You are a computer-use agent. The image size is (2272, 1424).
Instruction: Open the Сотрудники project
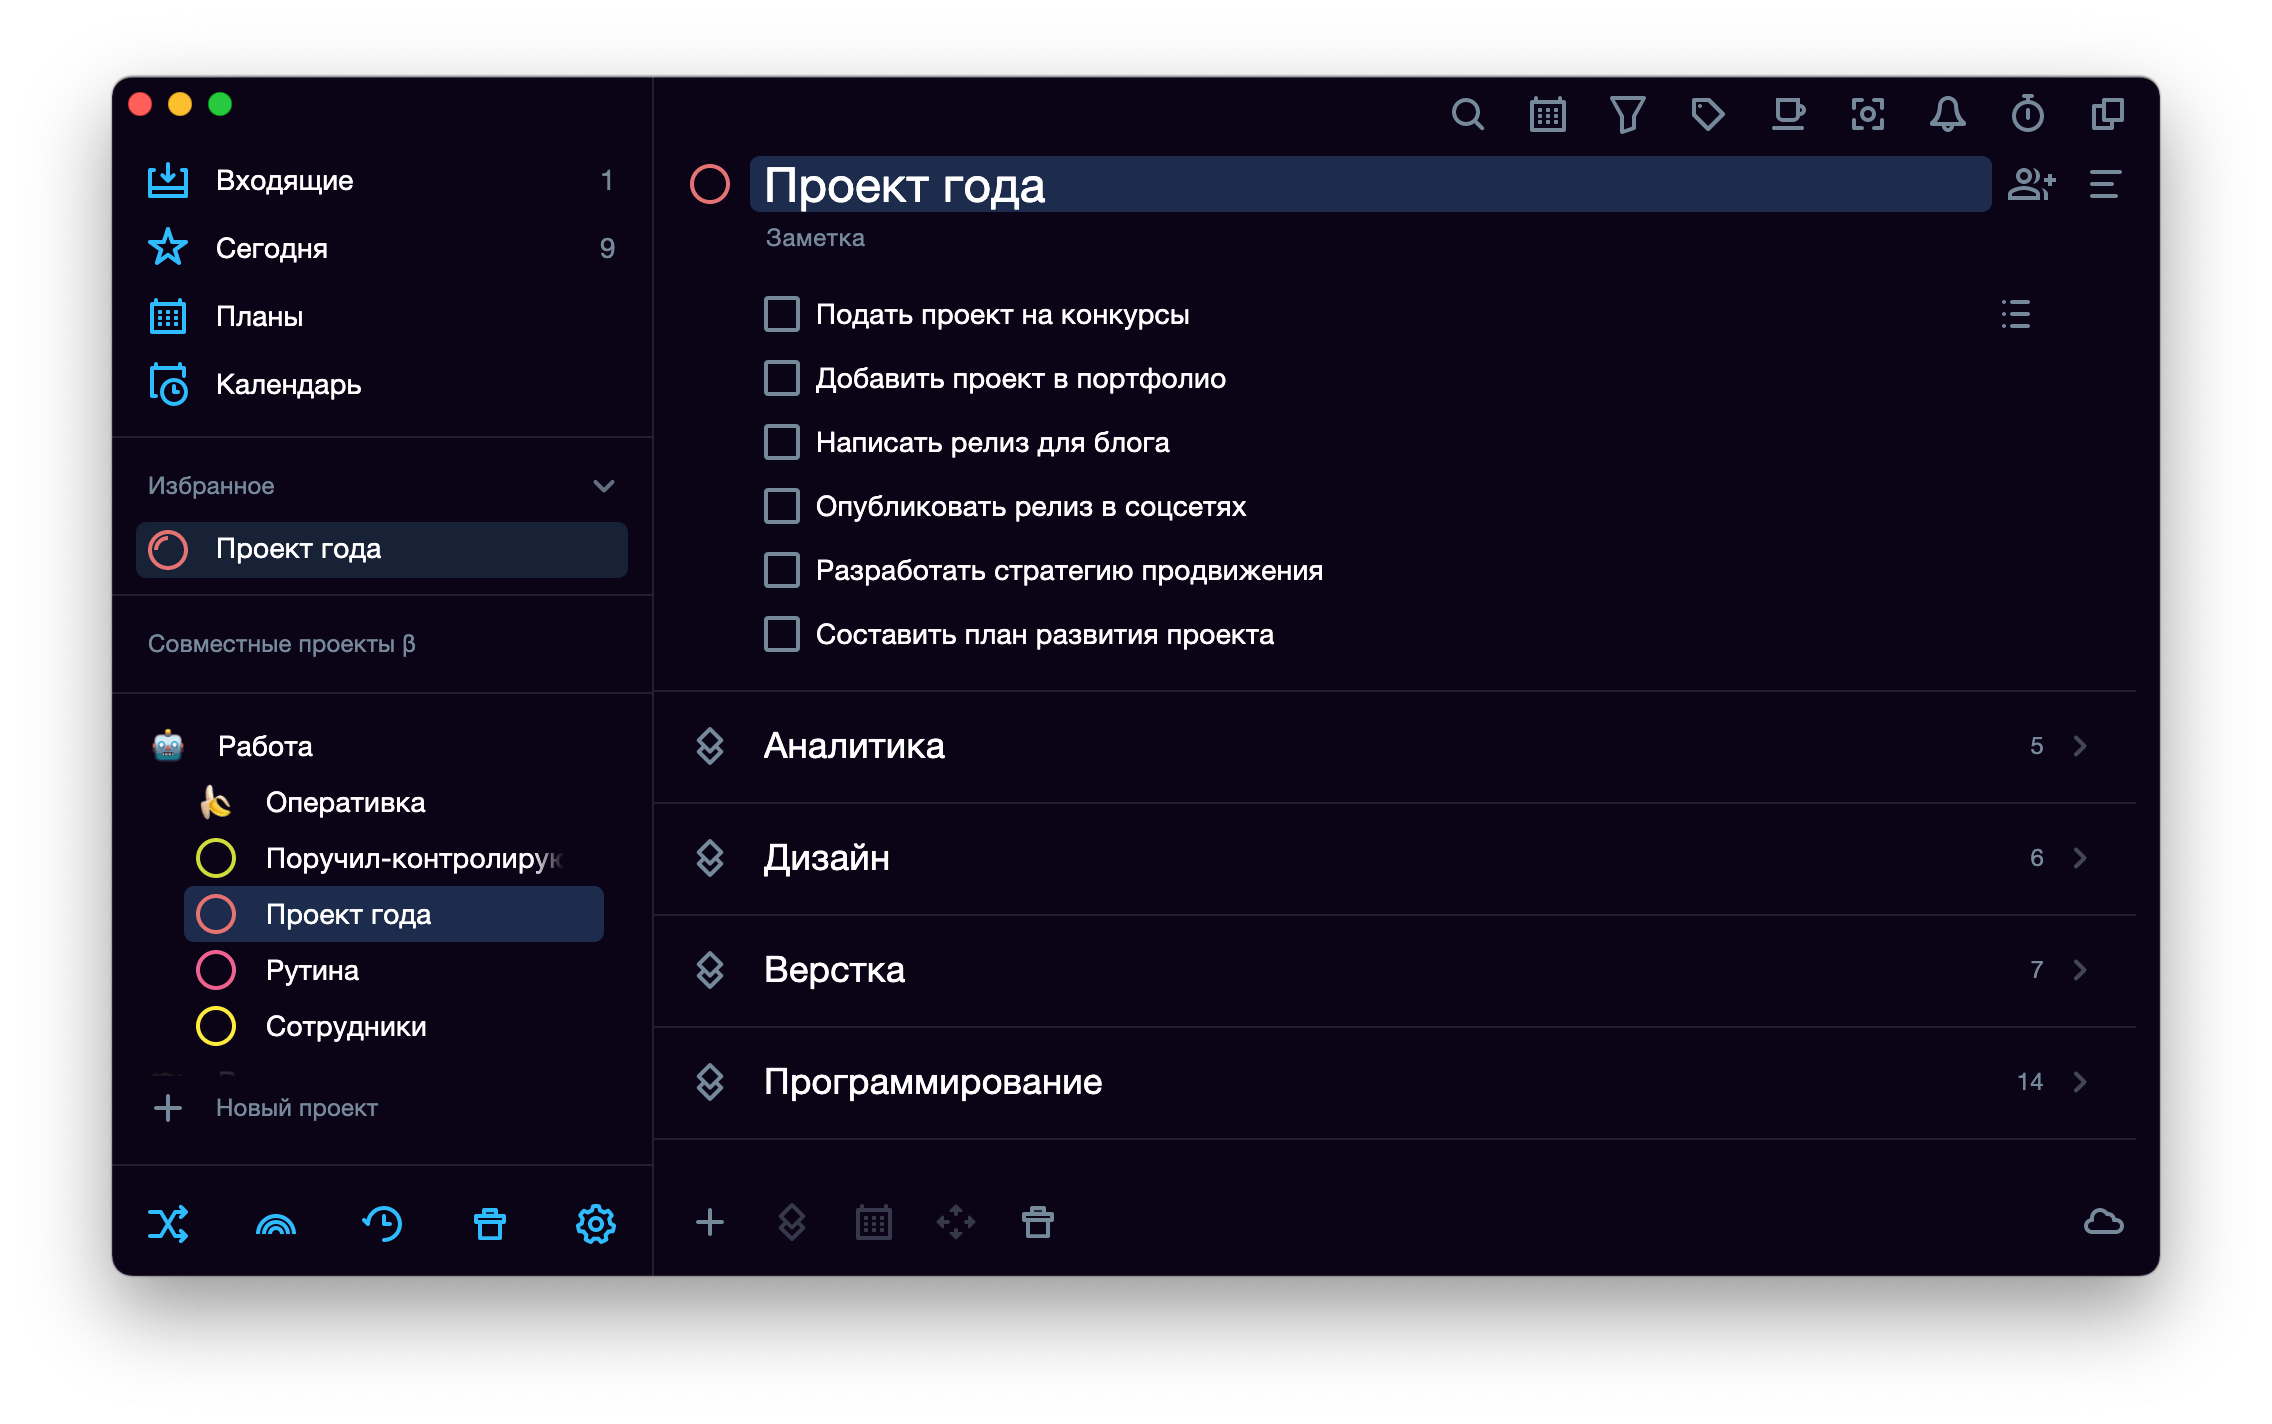tap(394, 1026)
